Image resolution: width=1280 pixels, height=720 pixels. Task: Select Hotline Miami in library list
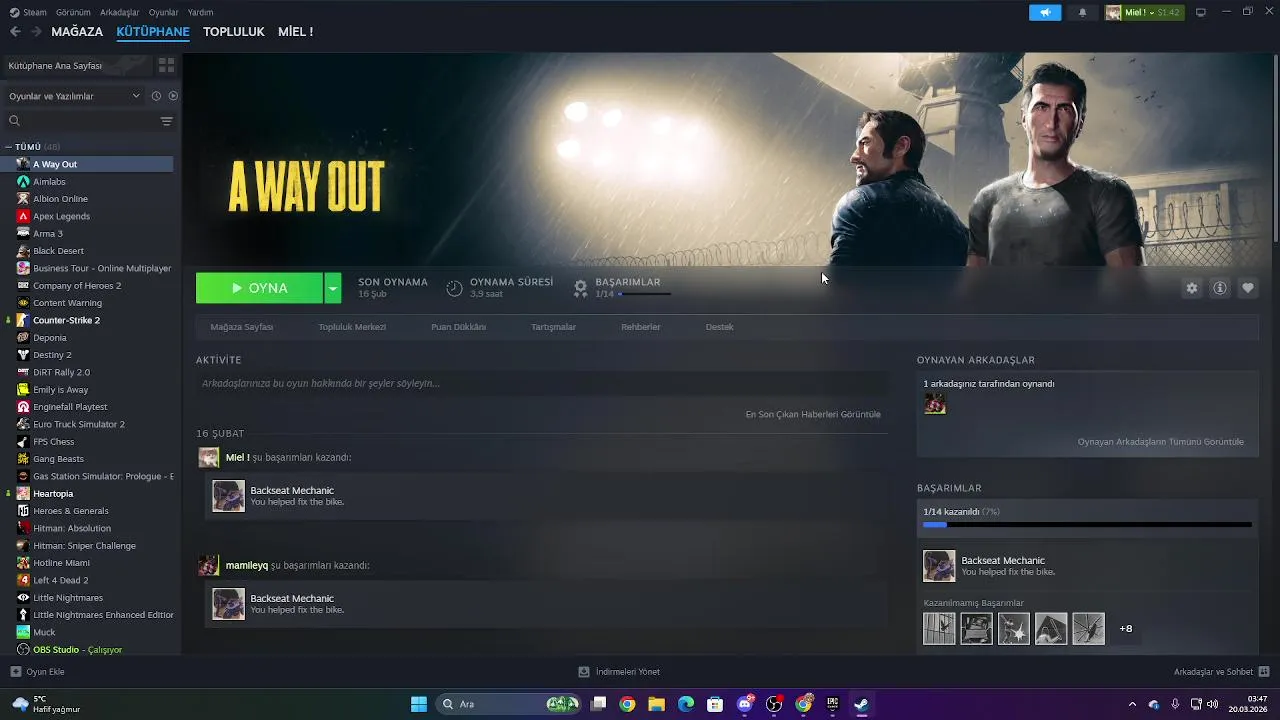(61, 563)
